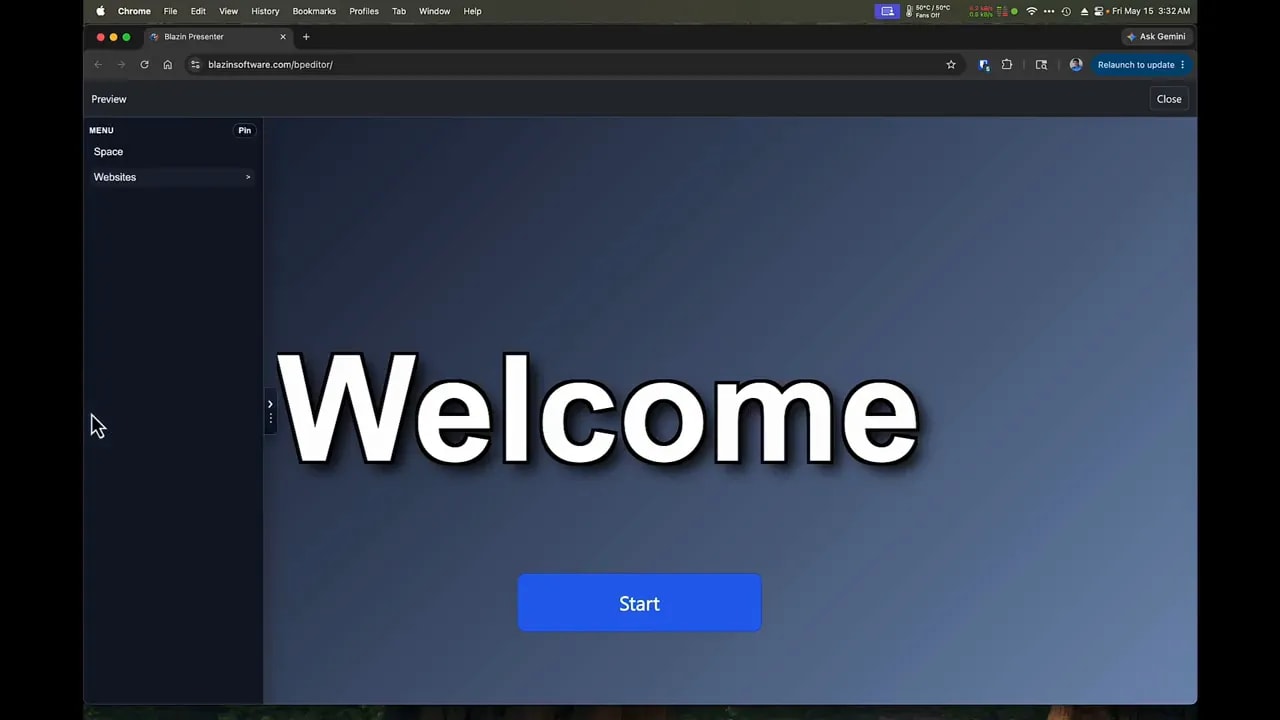Close the preview with the Close button

pyautogui.click(x=1169, y=99)
